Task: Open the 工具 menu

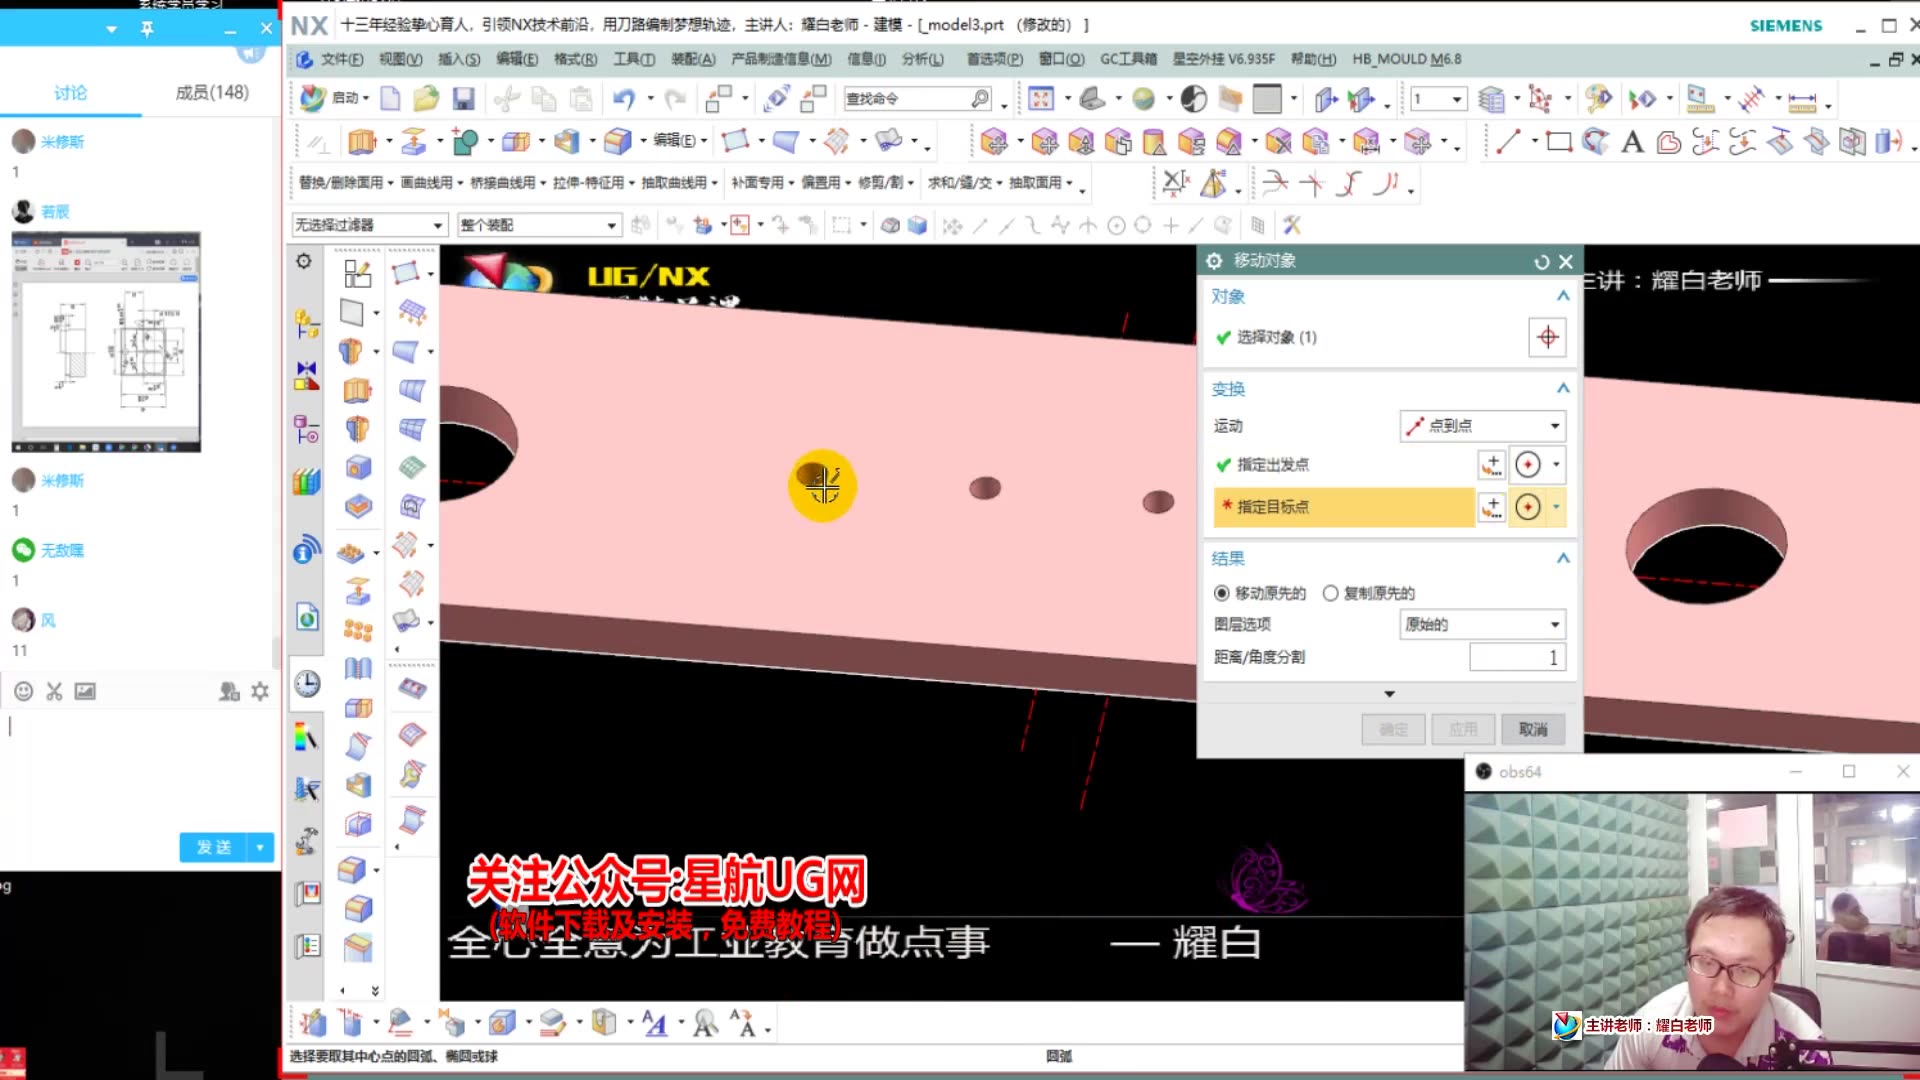Action: tap(633, 59)
